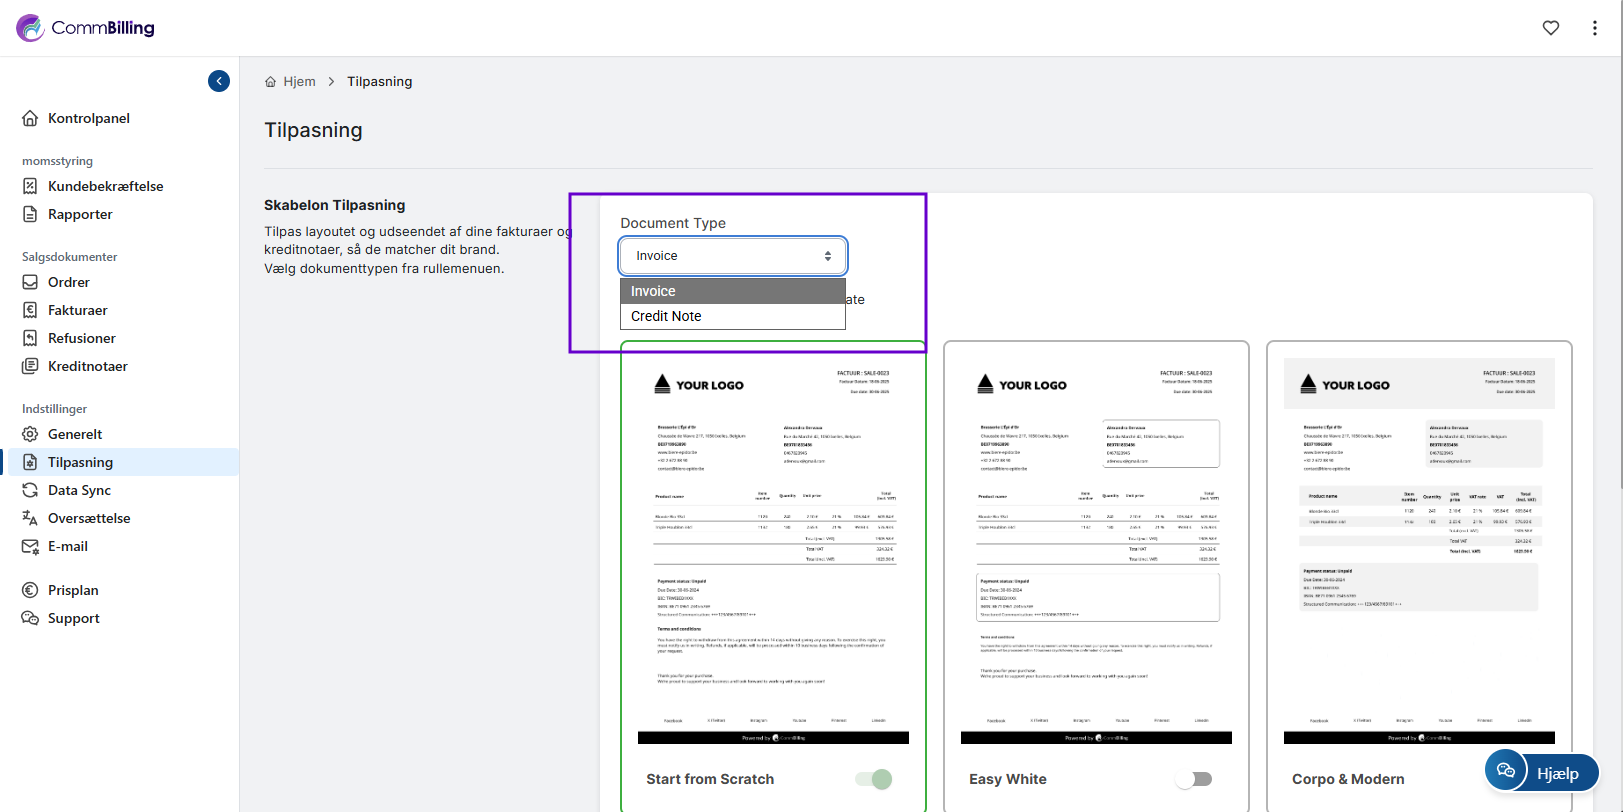Open the Hjælp chat button
Image resolution: width=1623 pixels, height=812 pixels.
pos(1542,772)
